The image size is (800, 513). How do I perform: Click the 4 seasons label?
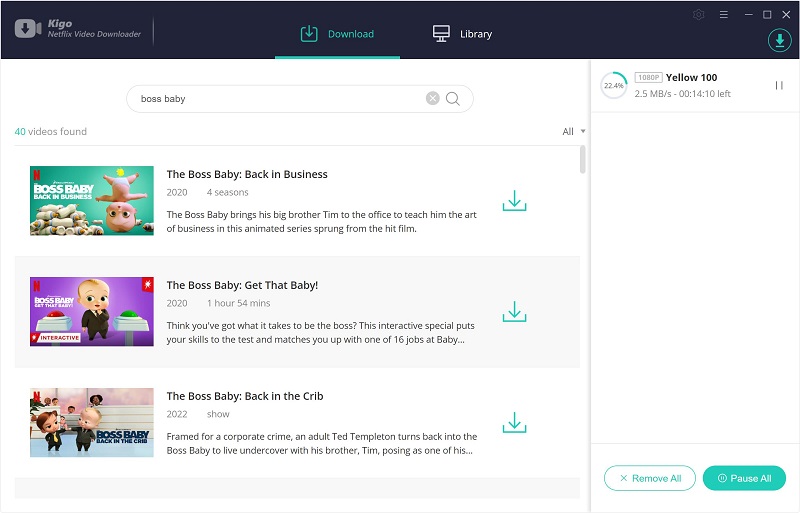[228, 192]
